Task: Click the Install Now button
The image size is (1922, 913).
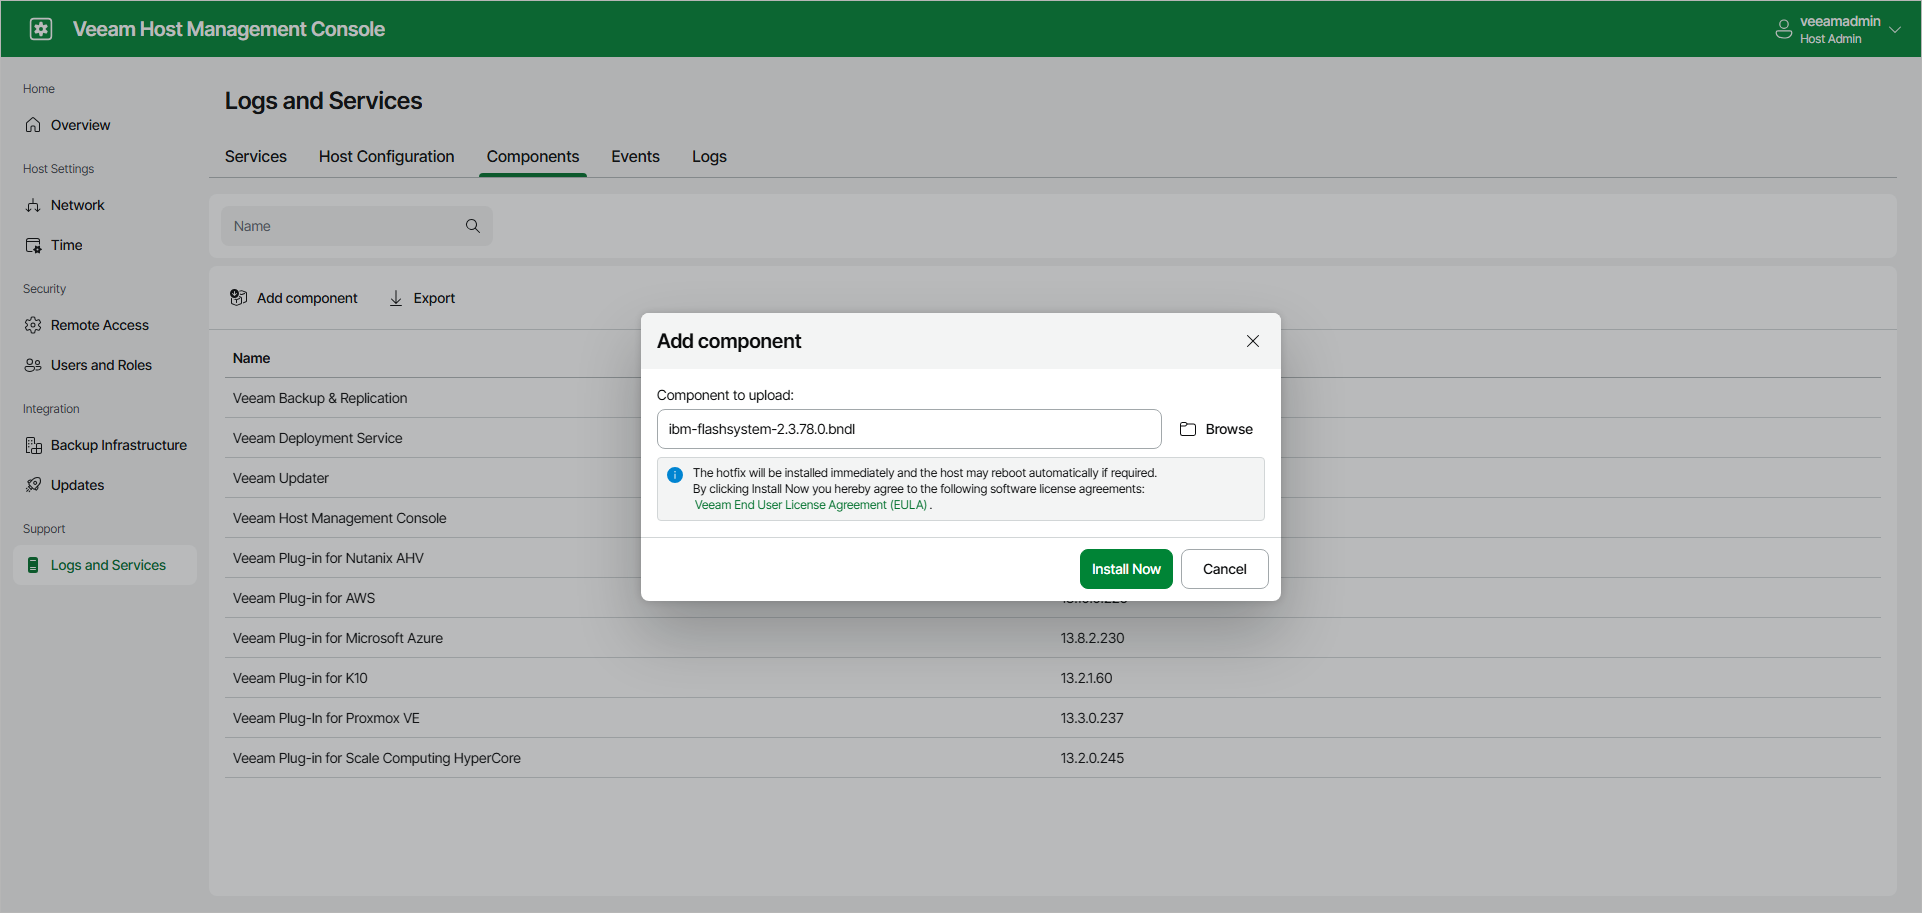Action: pyautogui.click(x=1125, y=568)
